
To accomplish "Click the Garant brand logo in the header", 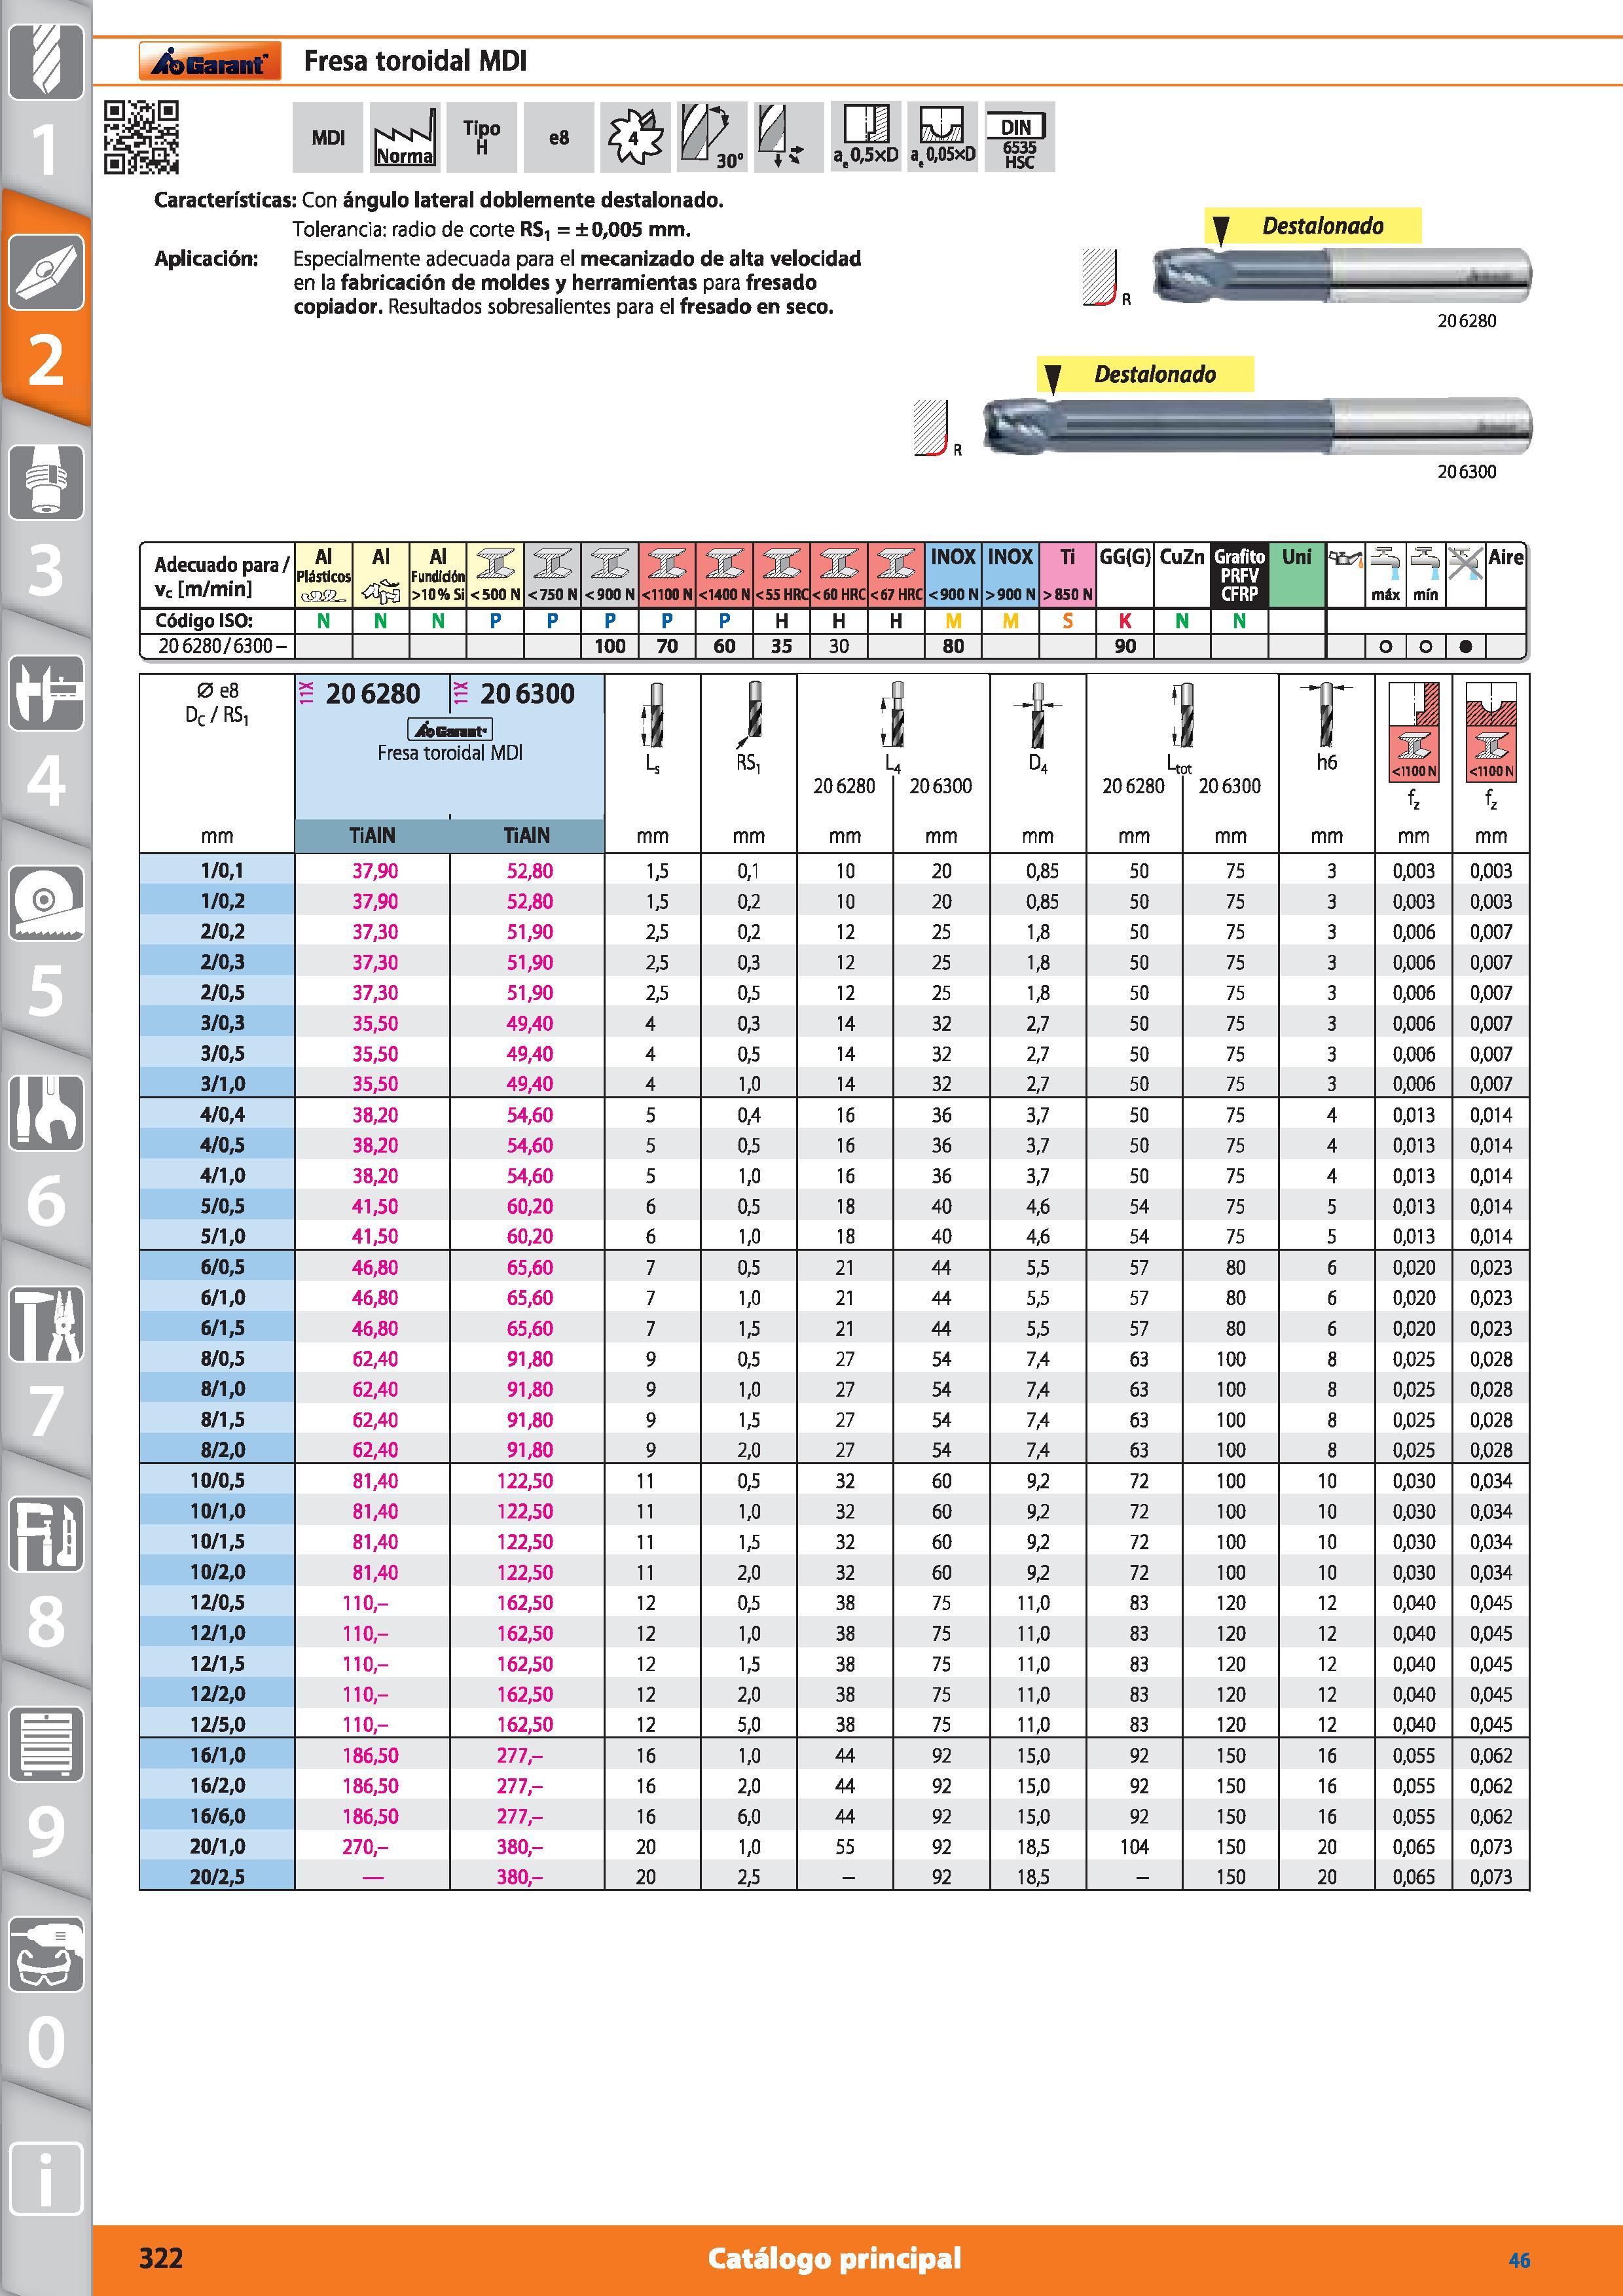I will 209,62.
